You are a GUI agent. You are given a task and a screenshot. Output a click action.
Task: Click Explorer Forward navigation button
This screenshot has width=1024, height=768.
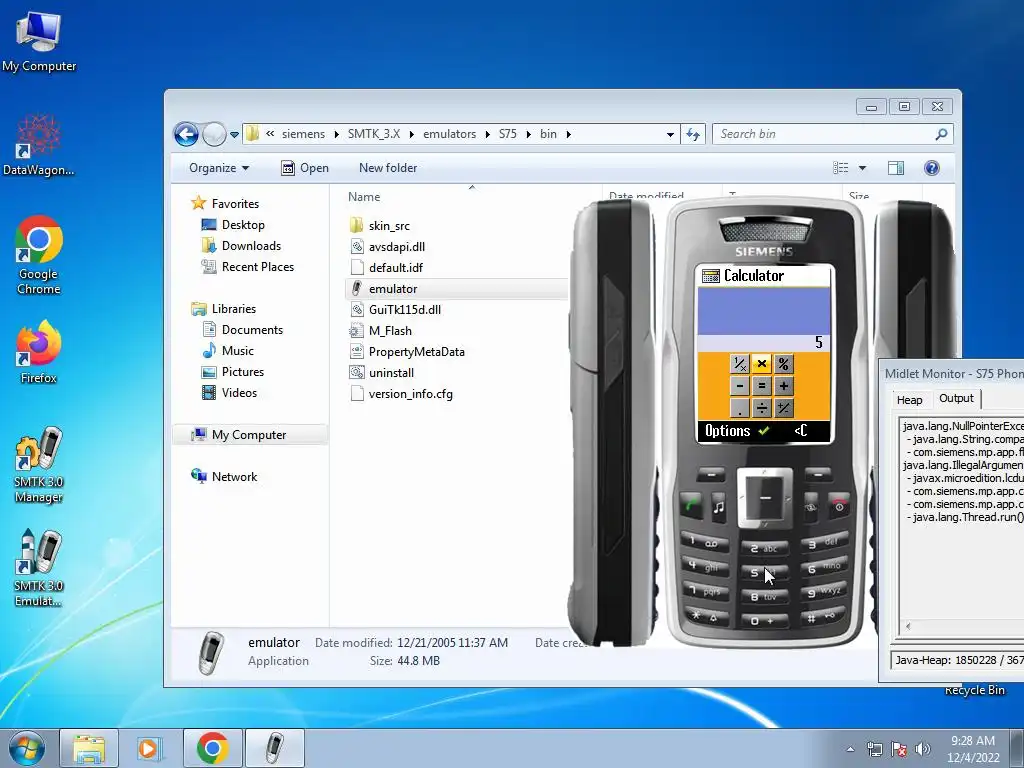(214, 135)
